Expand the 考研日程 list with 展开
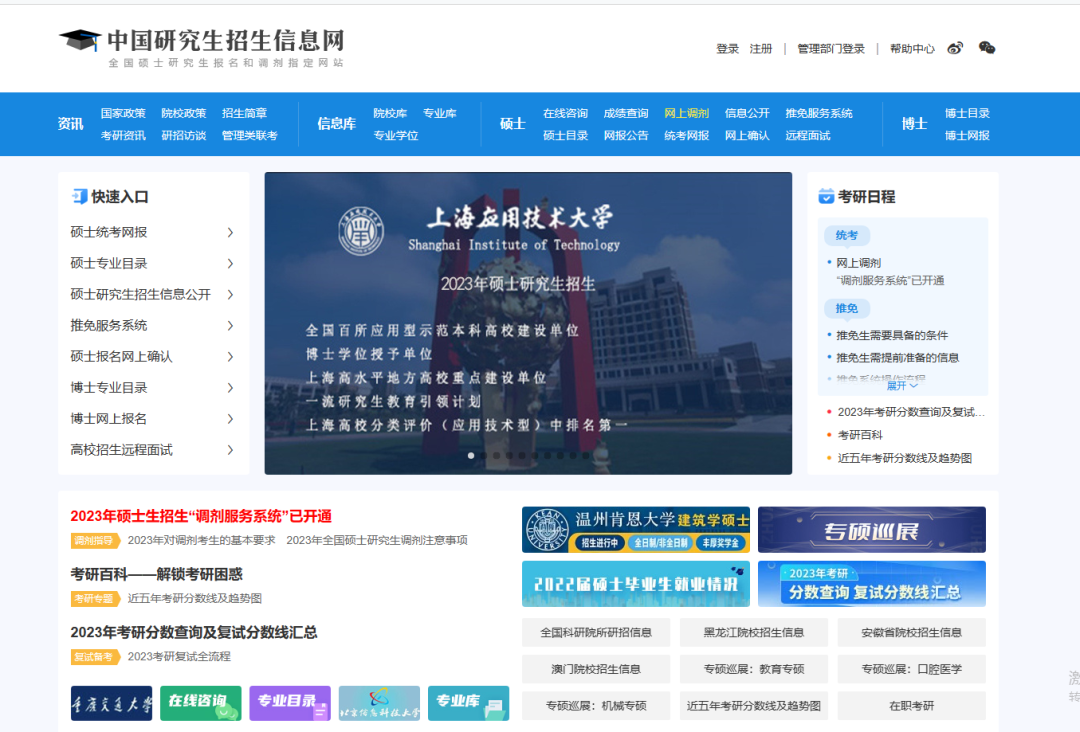Viewport: 1080px width, 732px height. click(902, 386)
